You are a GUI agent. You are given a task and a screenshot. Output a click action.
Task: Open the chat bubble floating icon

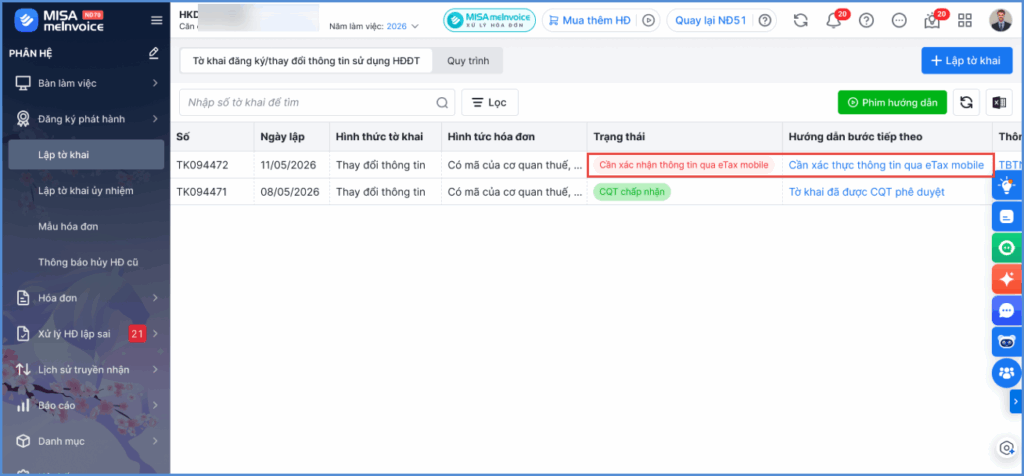(1006, 310)
